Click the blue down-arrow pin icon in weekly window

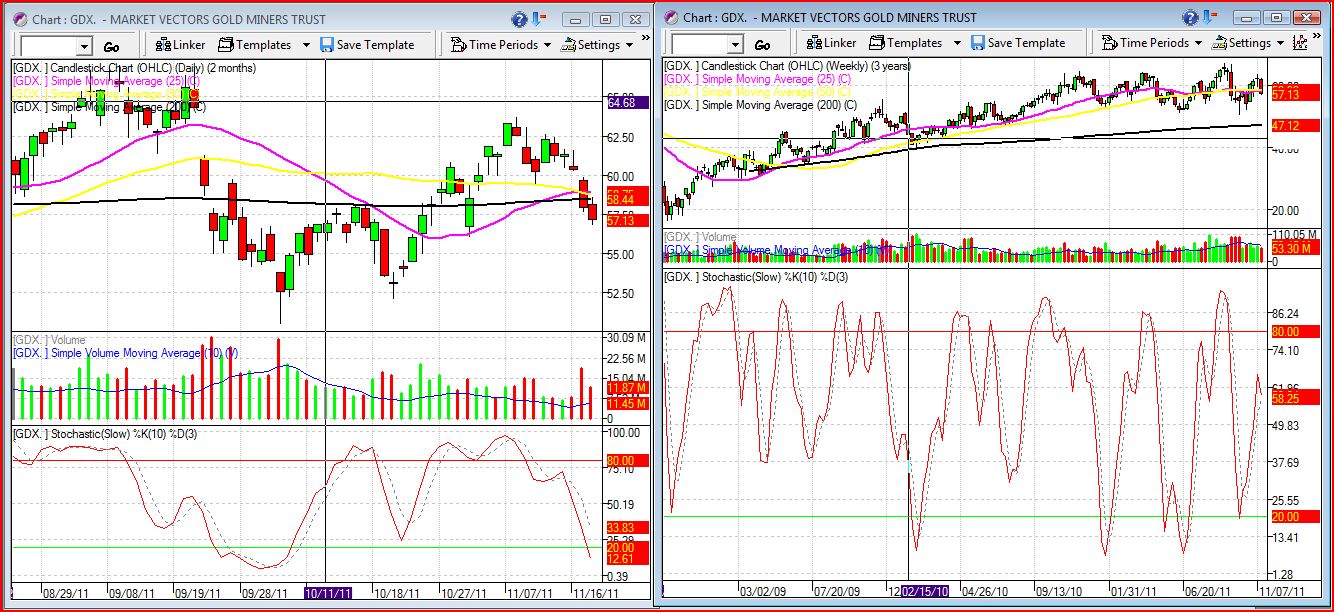1211,17
